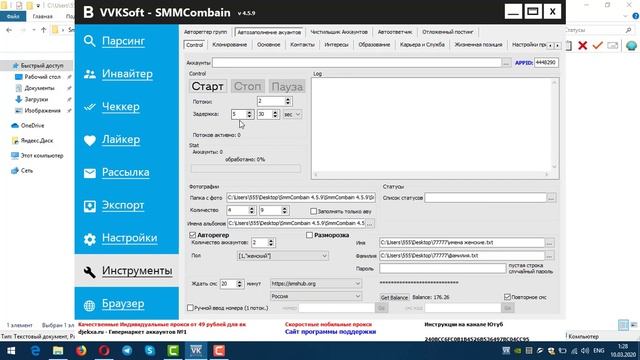Click the Лайкер heart icon

89,140
